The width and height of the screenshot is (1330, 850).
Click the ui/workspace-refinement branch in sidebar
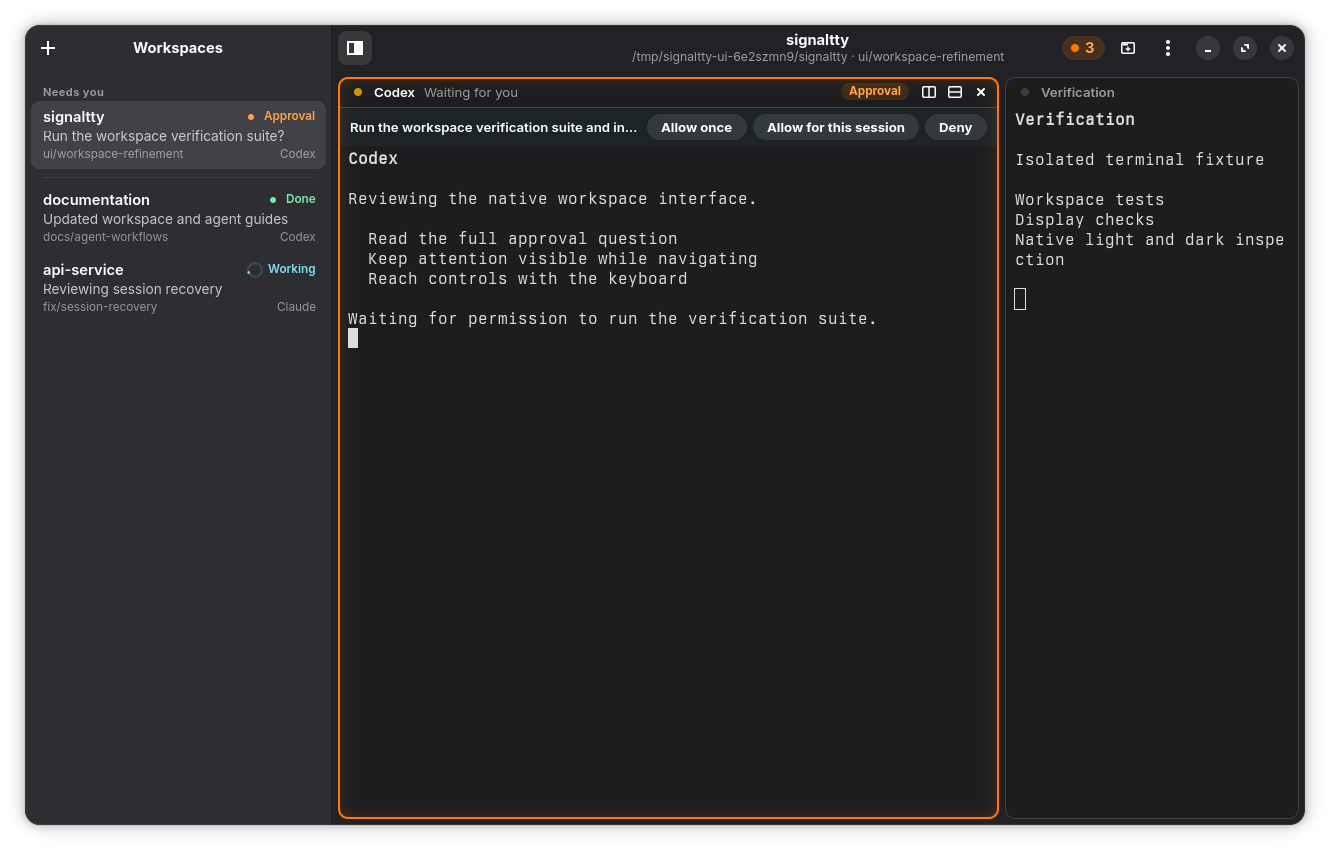point(113,154)
